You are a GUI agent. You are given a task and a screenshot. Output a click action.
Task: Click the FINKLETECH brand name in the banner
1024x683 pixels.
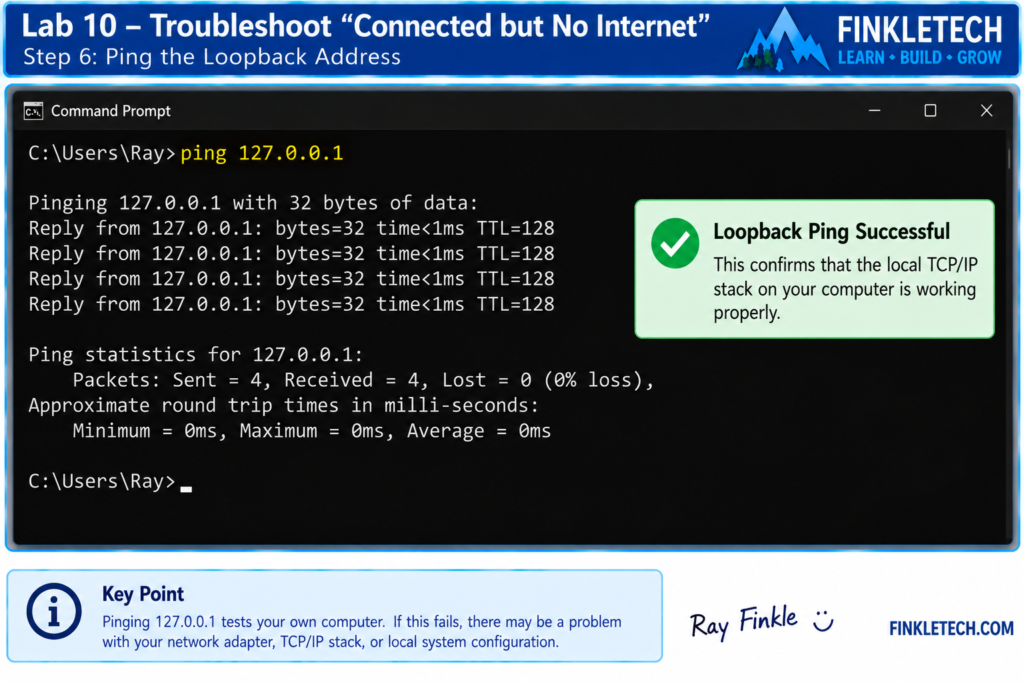point(920,30)
